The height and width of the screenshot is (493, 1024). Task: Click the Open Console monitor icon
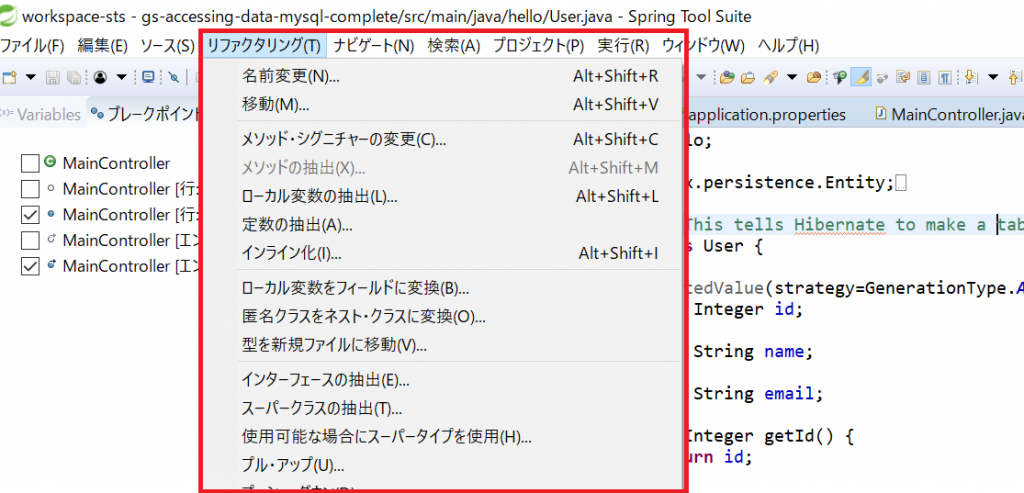(x=148, y=77)
